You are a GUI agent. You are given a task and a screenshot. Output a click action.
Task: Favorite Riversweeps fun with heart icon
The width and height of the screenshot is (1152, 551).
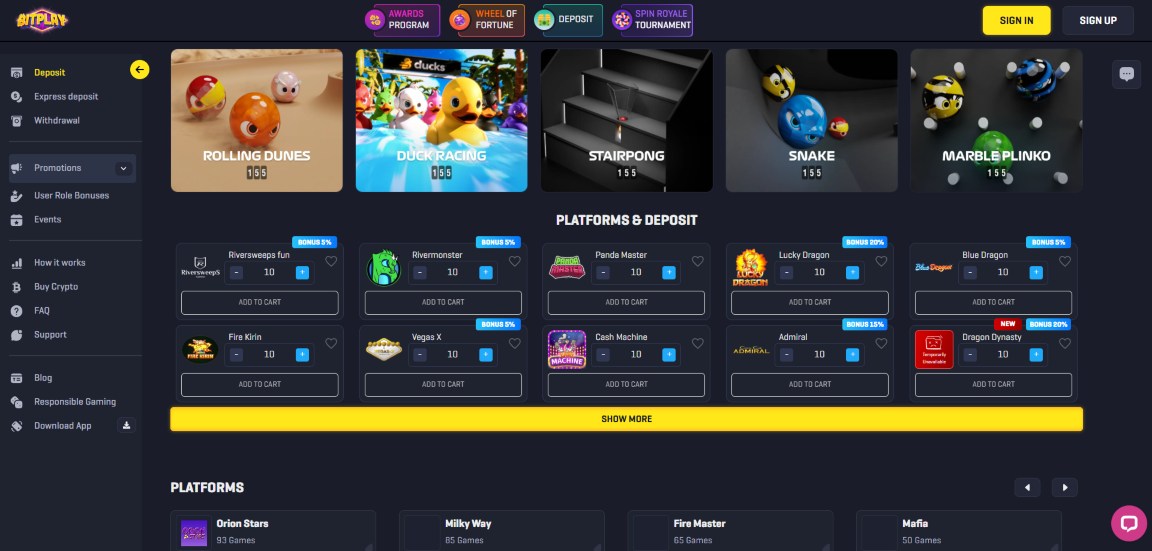(x=331, y=261)
